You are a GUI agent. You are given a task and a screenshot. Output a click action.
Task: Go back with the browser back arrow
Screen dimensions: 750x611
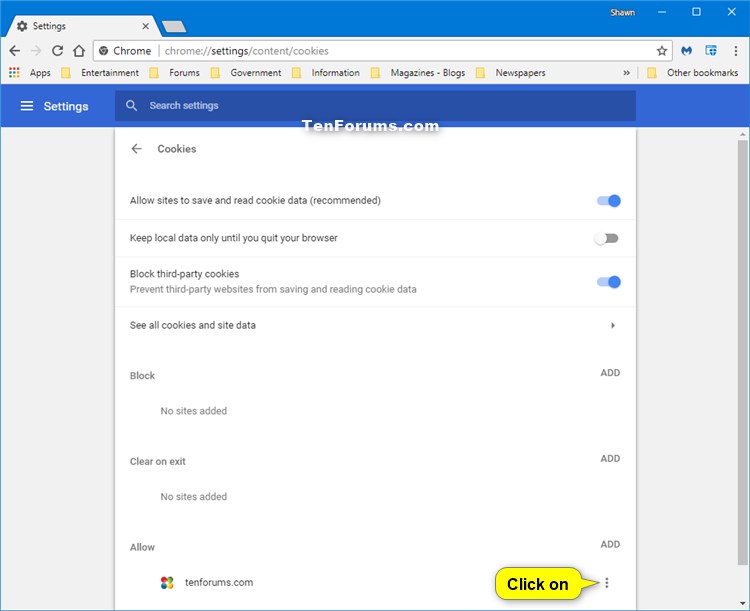click(15, 51)
